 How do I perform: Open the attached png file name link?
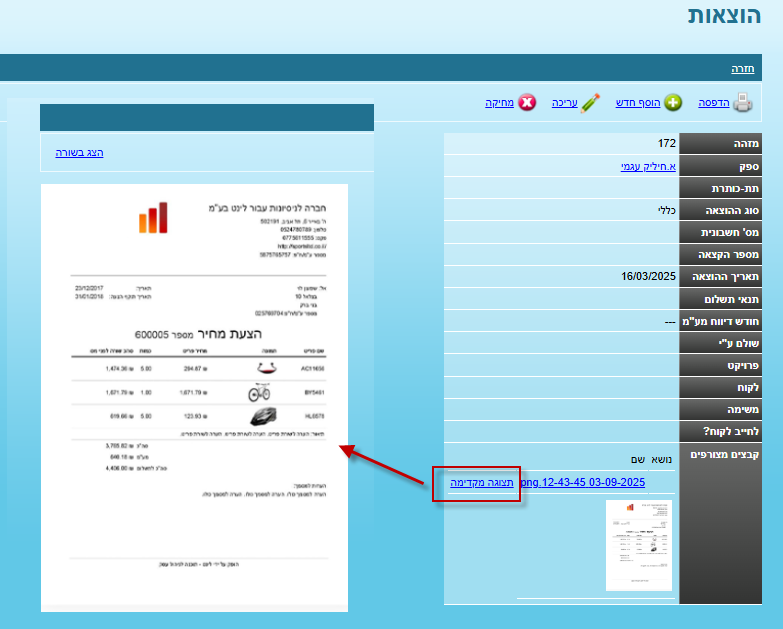click(582, 482)
